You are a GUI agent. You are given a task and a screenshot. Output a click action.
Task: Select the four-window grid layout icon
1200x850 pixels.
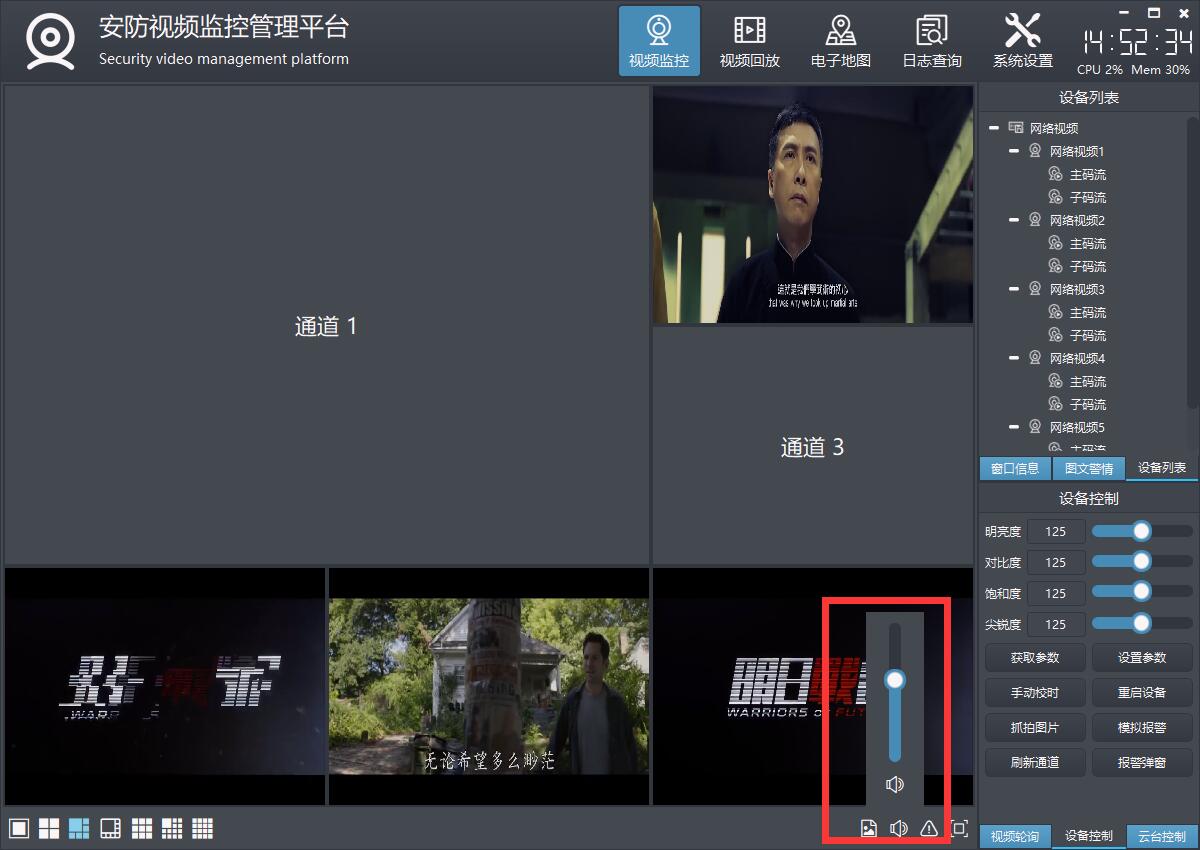pyautogui.click(x=49, y=828)
